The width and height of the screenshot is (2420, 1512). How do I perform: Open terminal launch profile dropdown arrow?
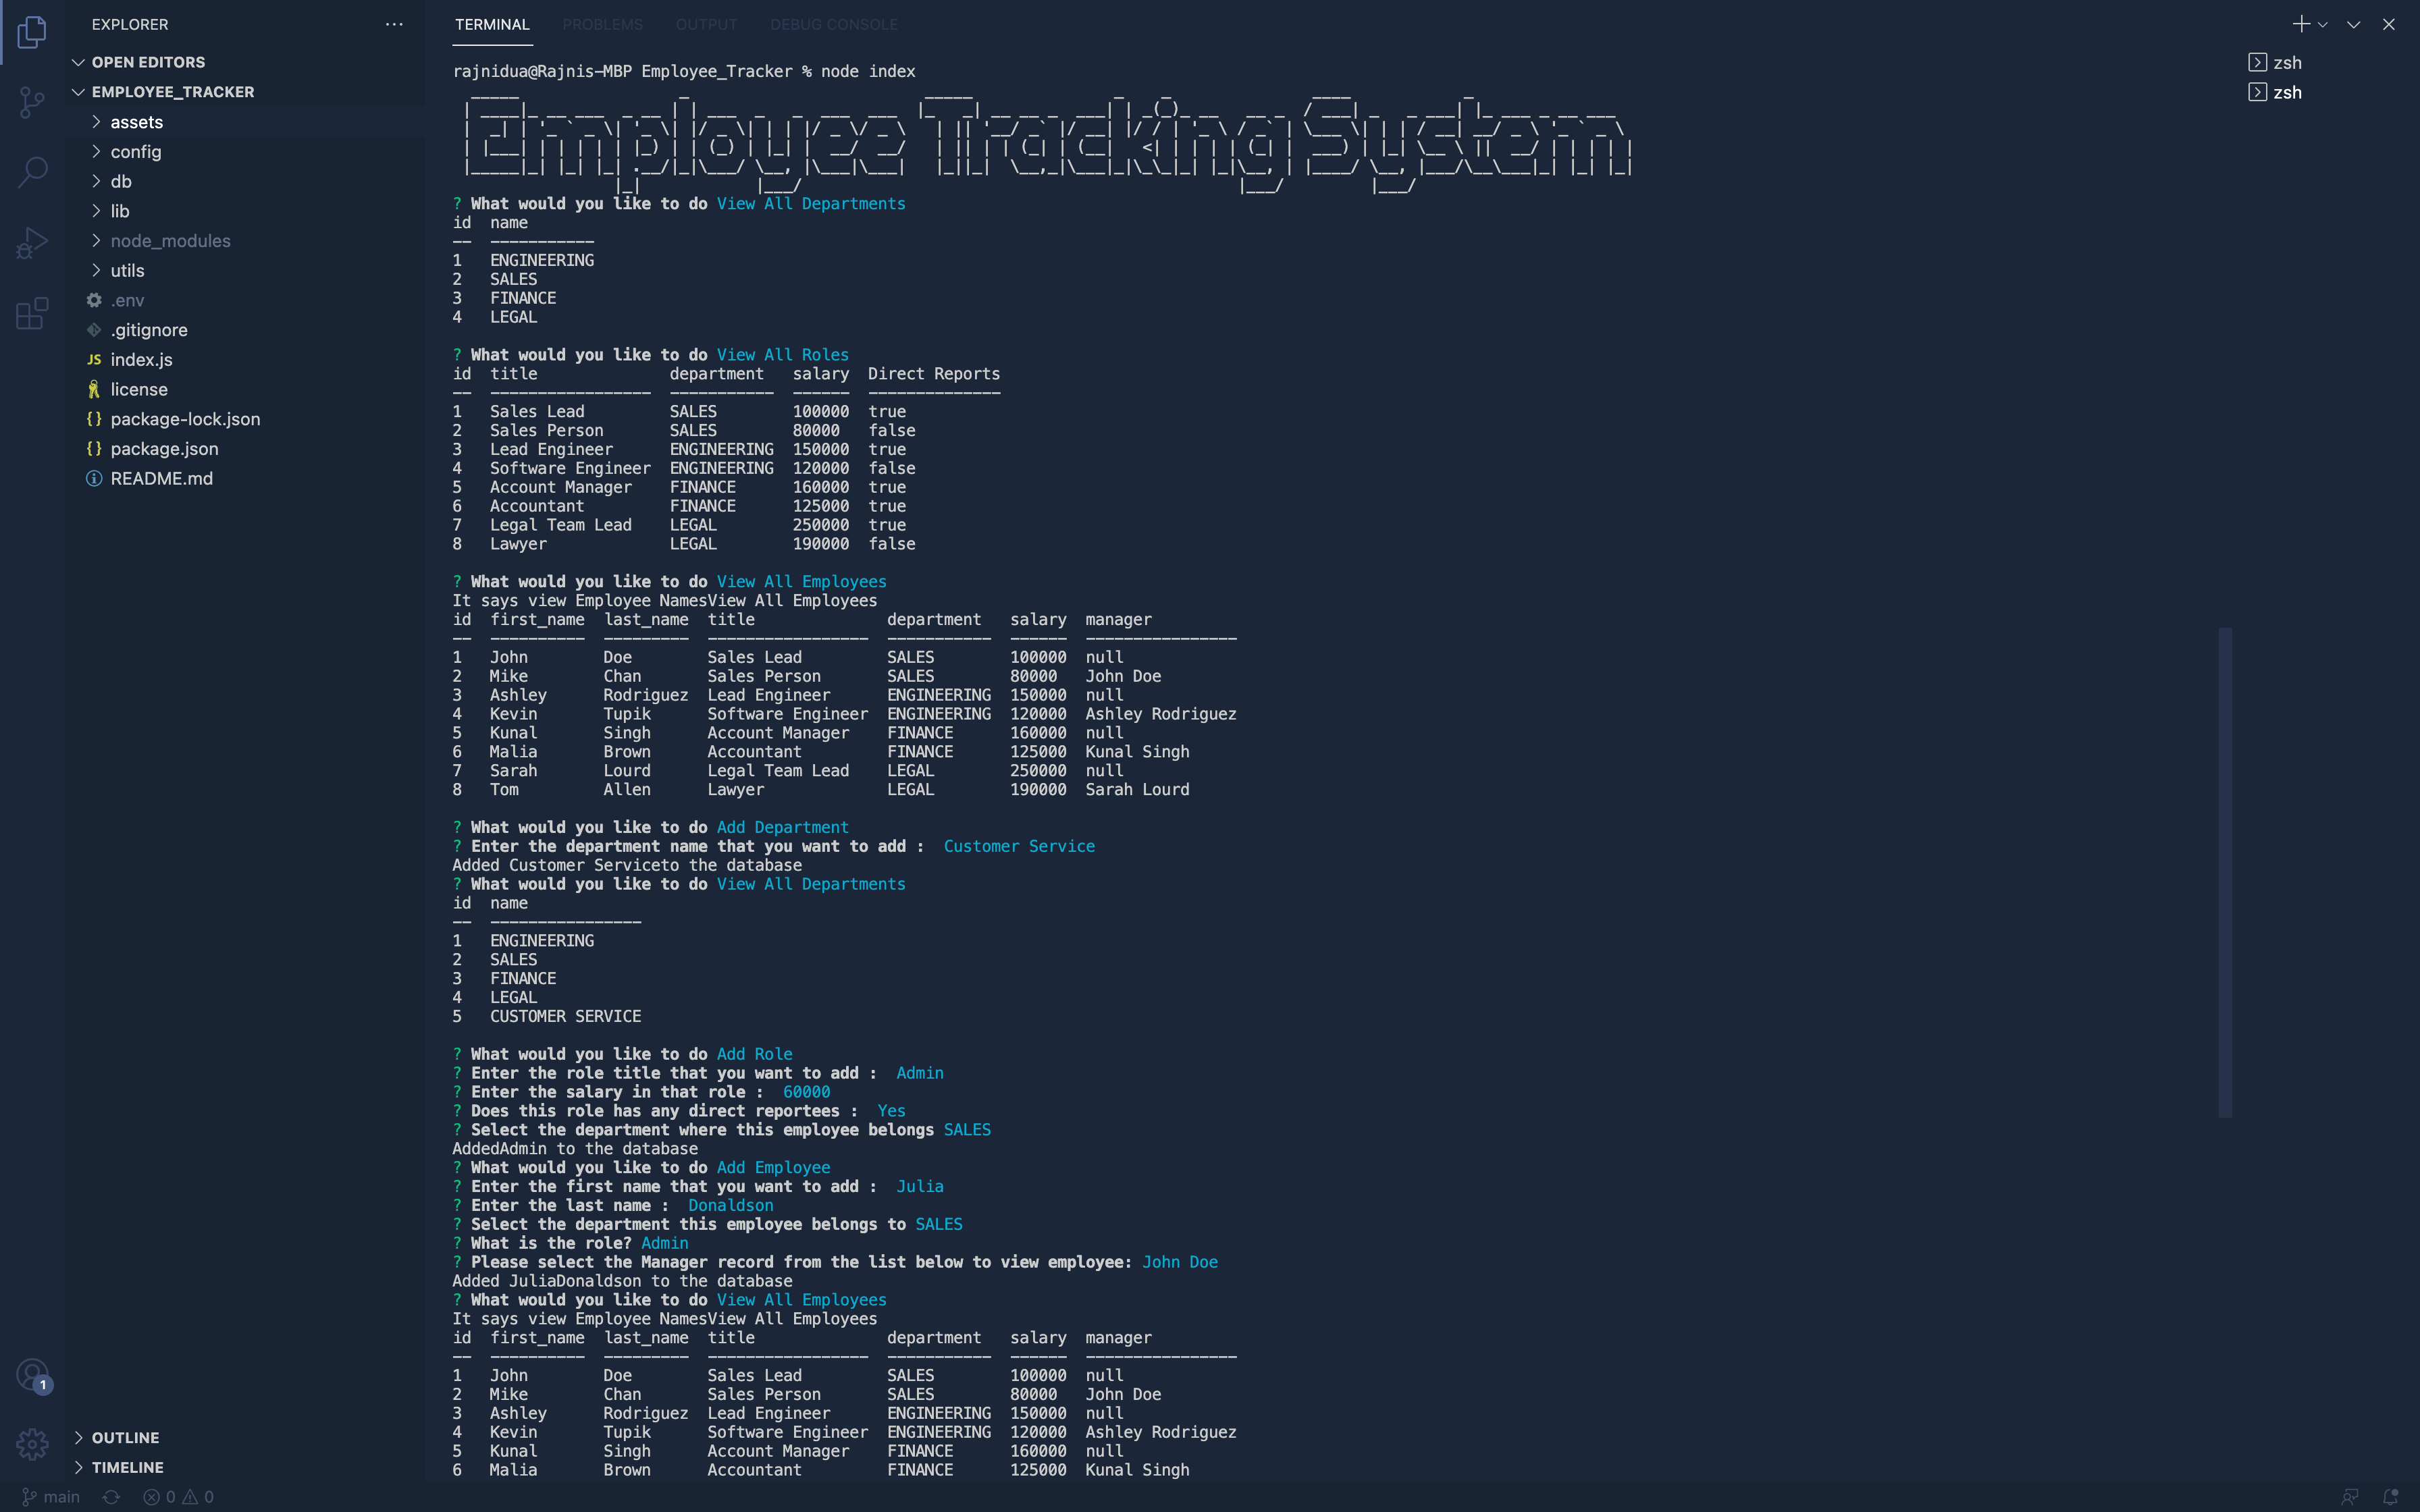(2322, 25)
